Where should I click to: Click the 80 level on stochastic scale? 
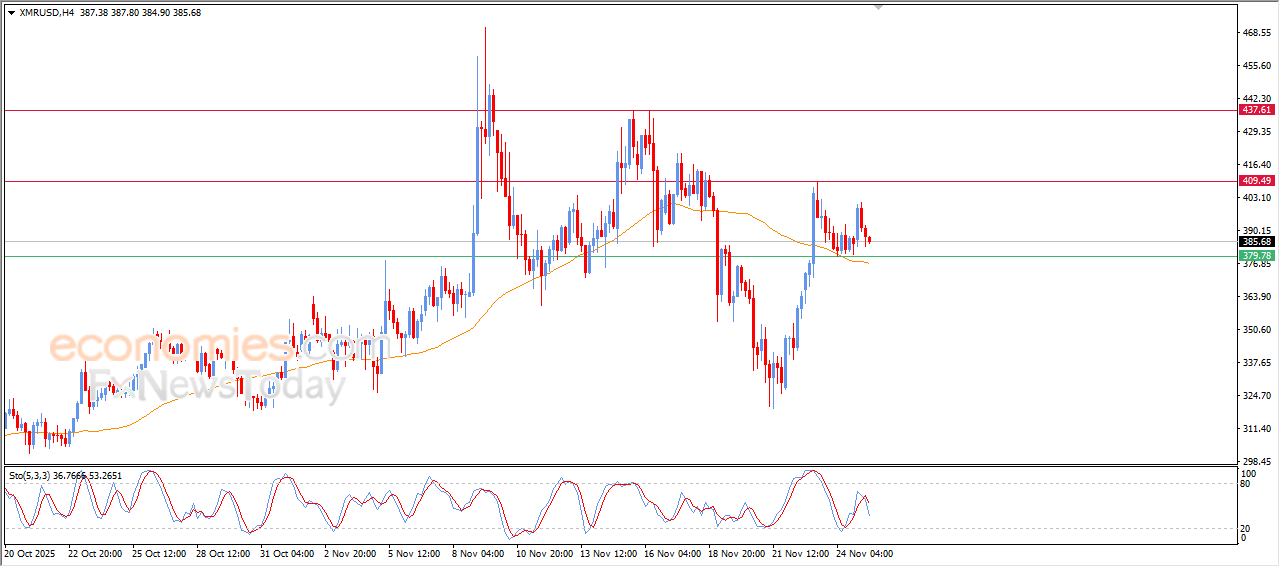coord(1246,484)
